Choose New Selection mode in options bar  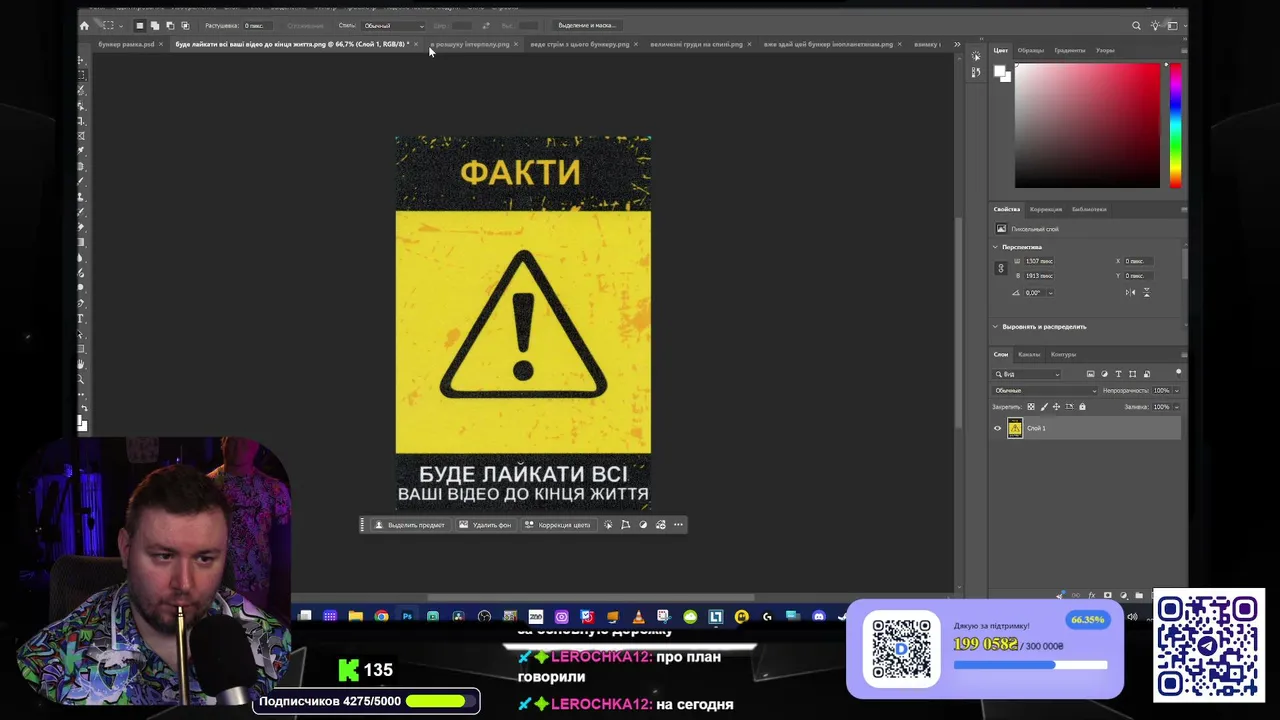[x=140, y=25]
